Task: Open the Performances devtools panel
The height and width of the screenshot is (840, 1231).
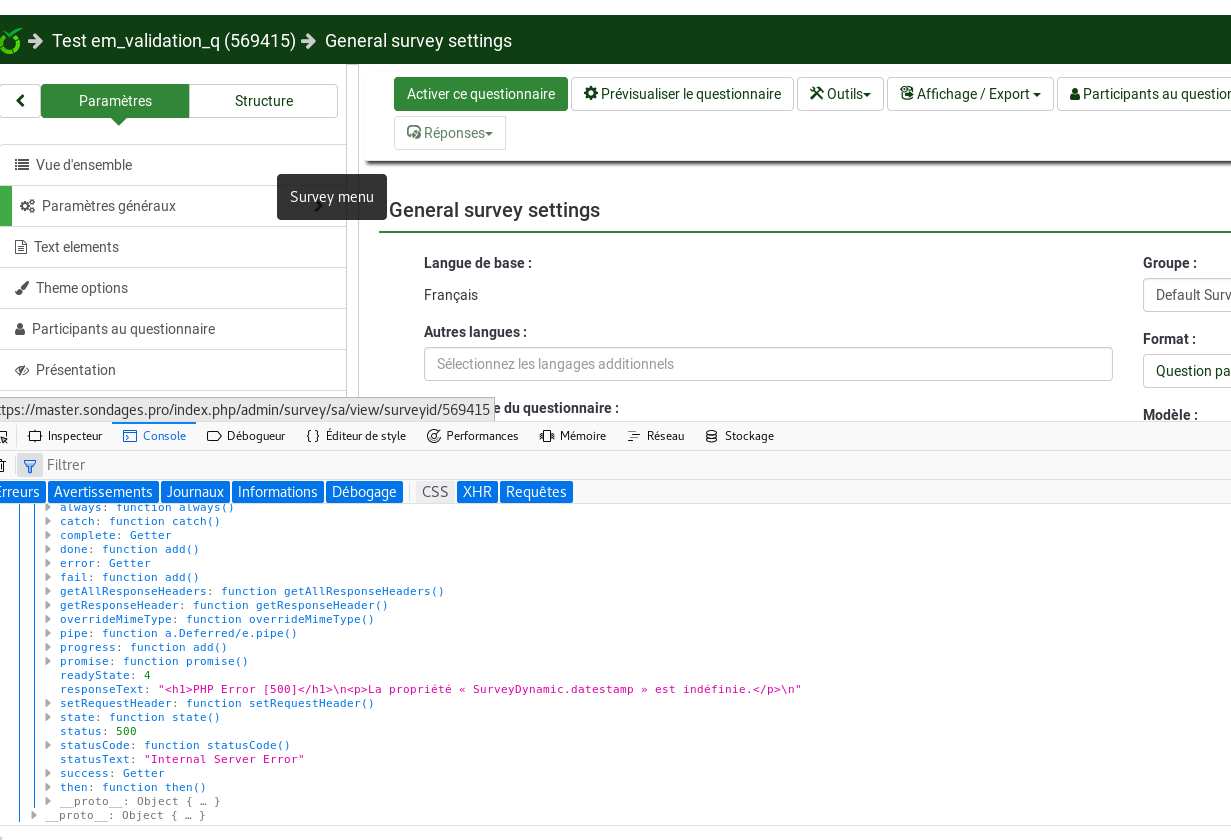Action: [472, 436]
